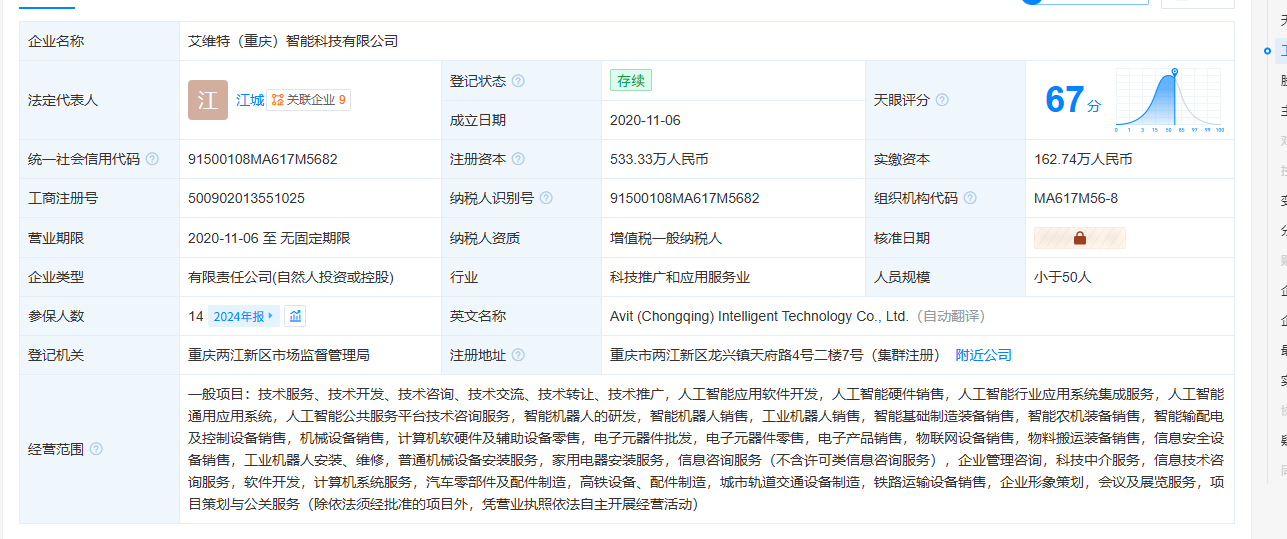Click the 英文名称 label
1287x539 pixels.
(478, 316)
